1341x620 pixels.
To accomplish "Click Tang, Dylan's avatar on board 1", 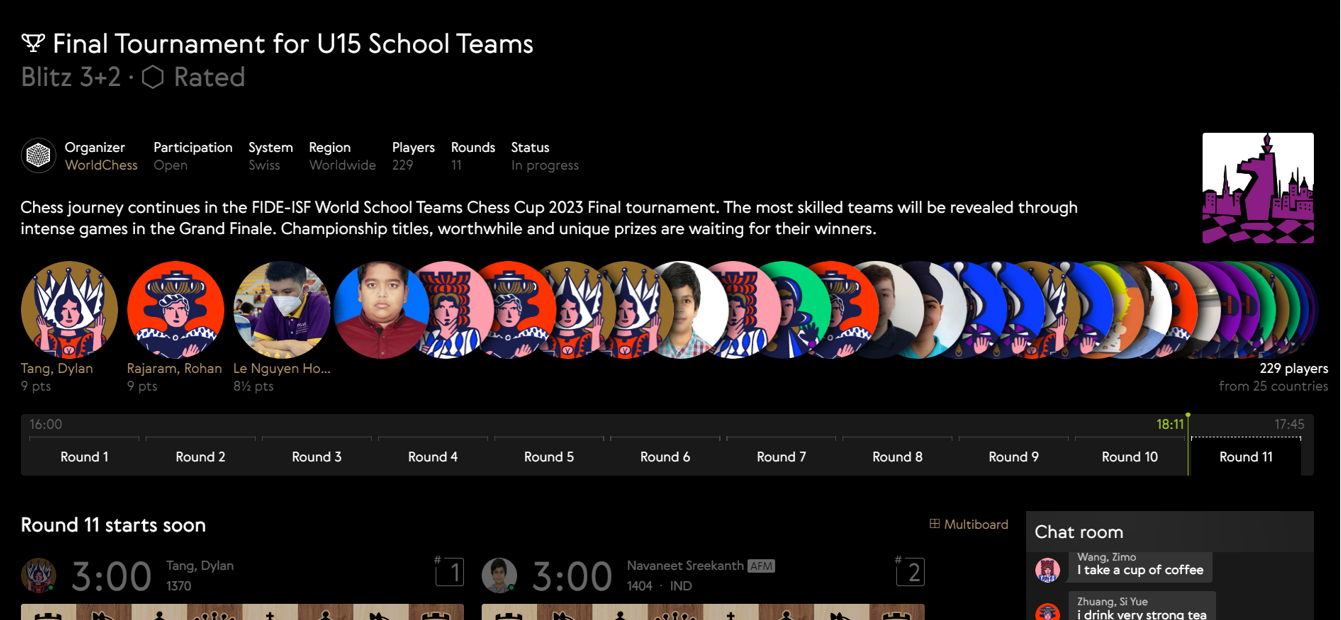I will [39, 575].
